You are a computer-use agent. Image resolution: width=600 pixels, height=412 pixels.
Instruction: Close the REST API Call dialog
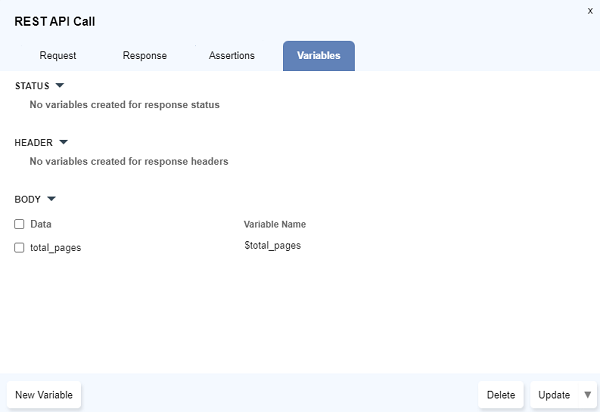coord(589,10)
